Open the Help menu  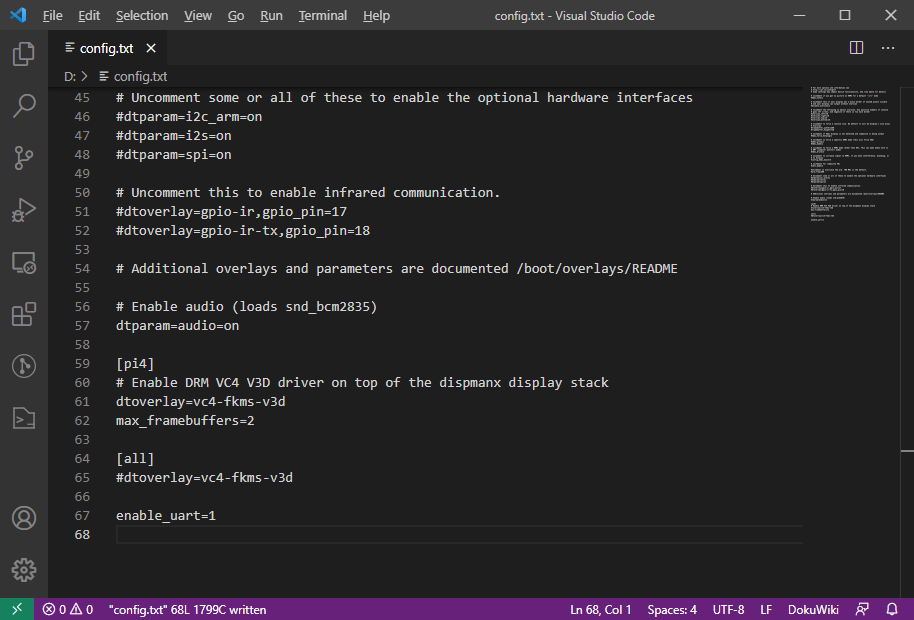pyautogui.click(x=376, y=16)
